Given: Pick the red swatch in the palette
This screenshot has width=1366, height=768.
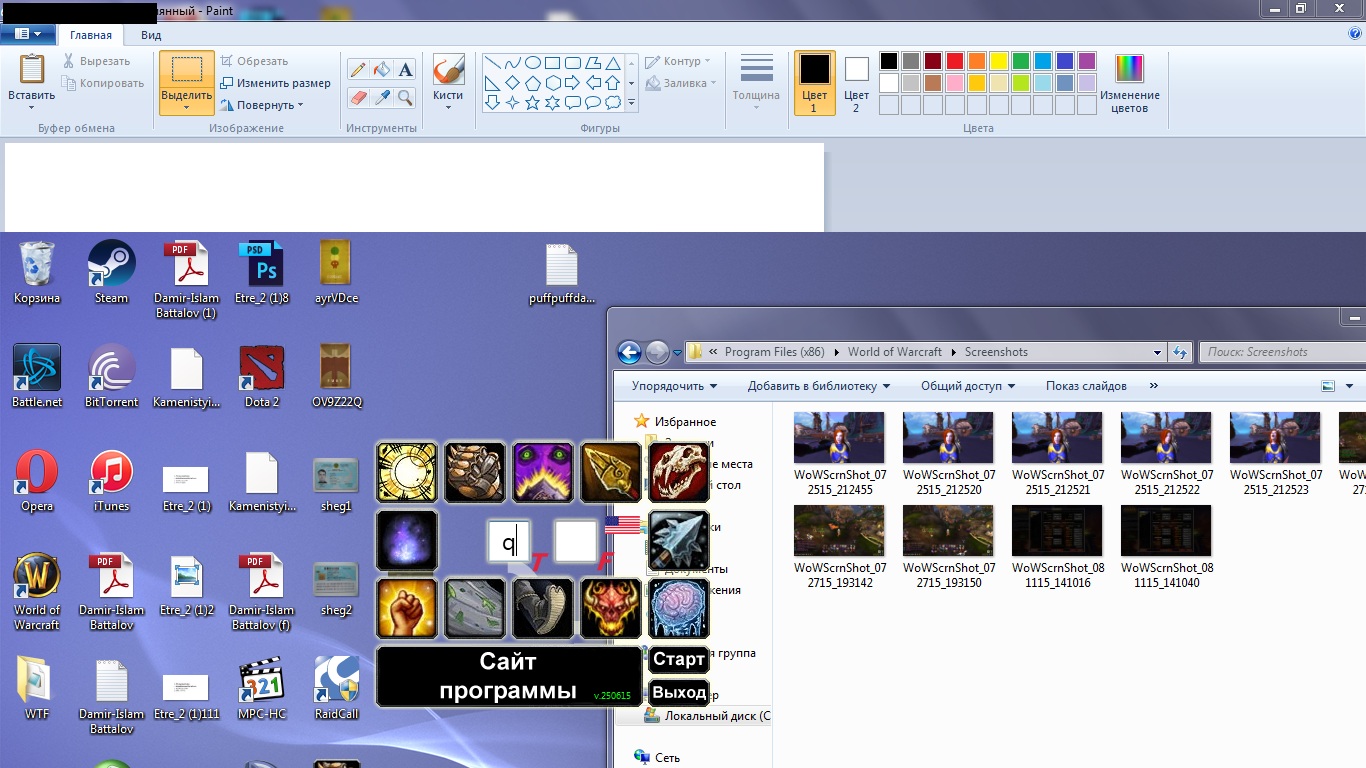Looking at the screenshot, I should 955,61.
